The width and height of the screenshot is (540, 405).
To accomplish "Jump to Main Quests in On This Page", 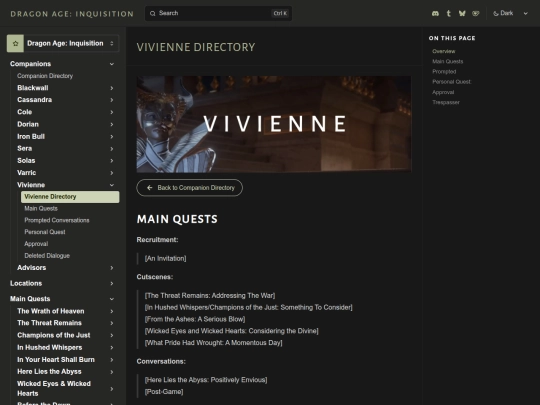I will point(448,61).
